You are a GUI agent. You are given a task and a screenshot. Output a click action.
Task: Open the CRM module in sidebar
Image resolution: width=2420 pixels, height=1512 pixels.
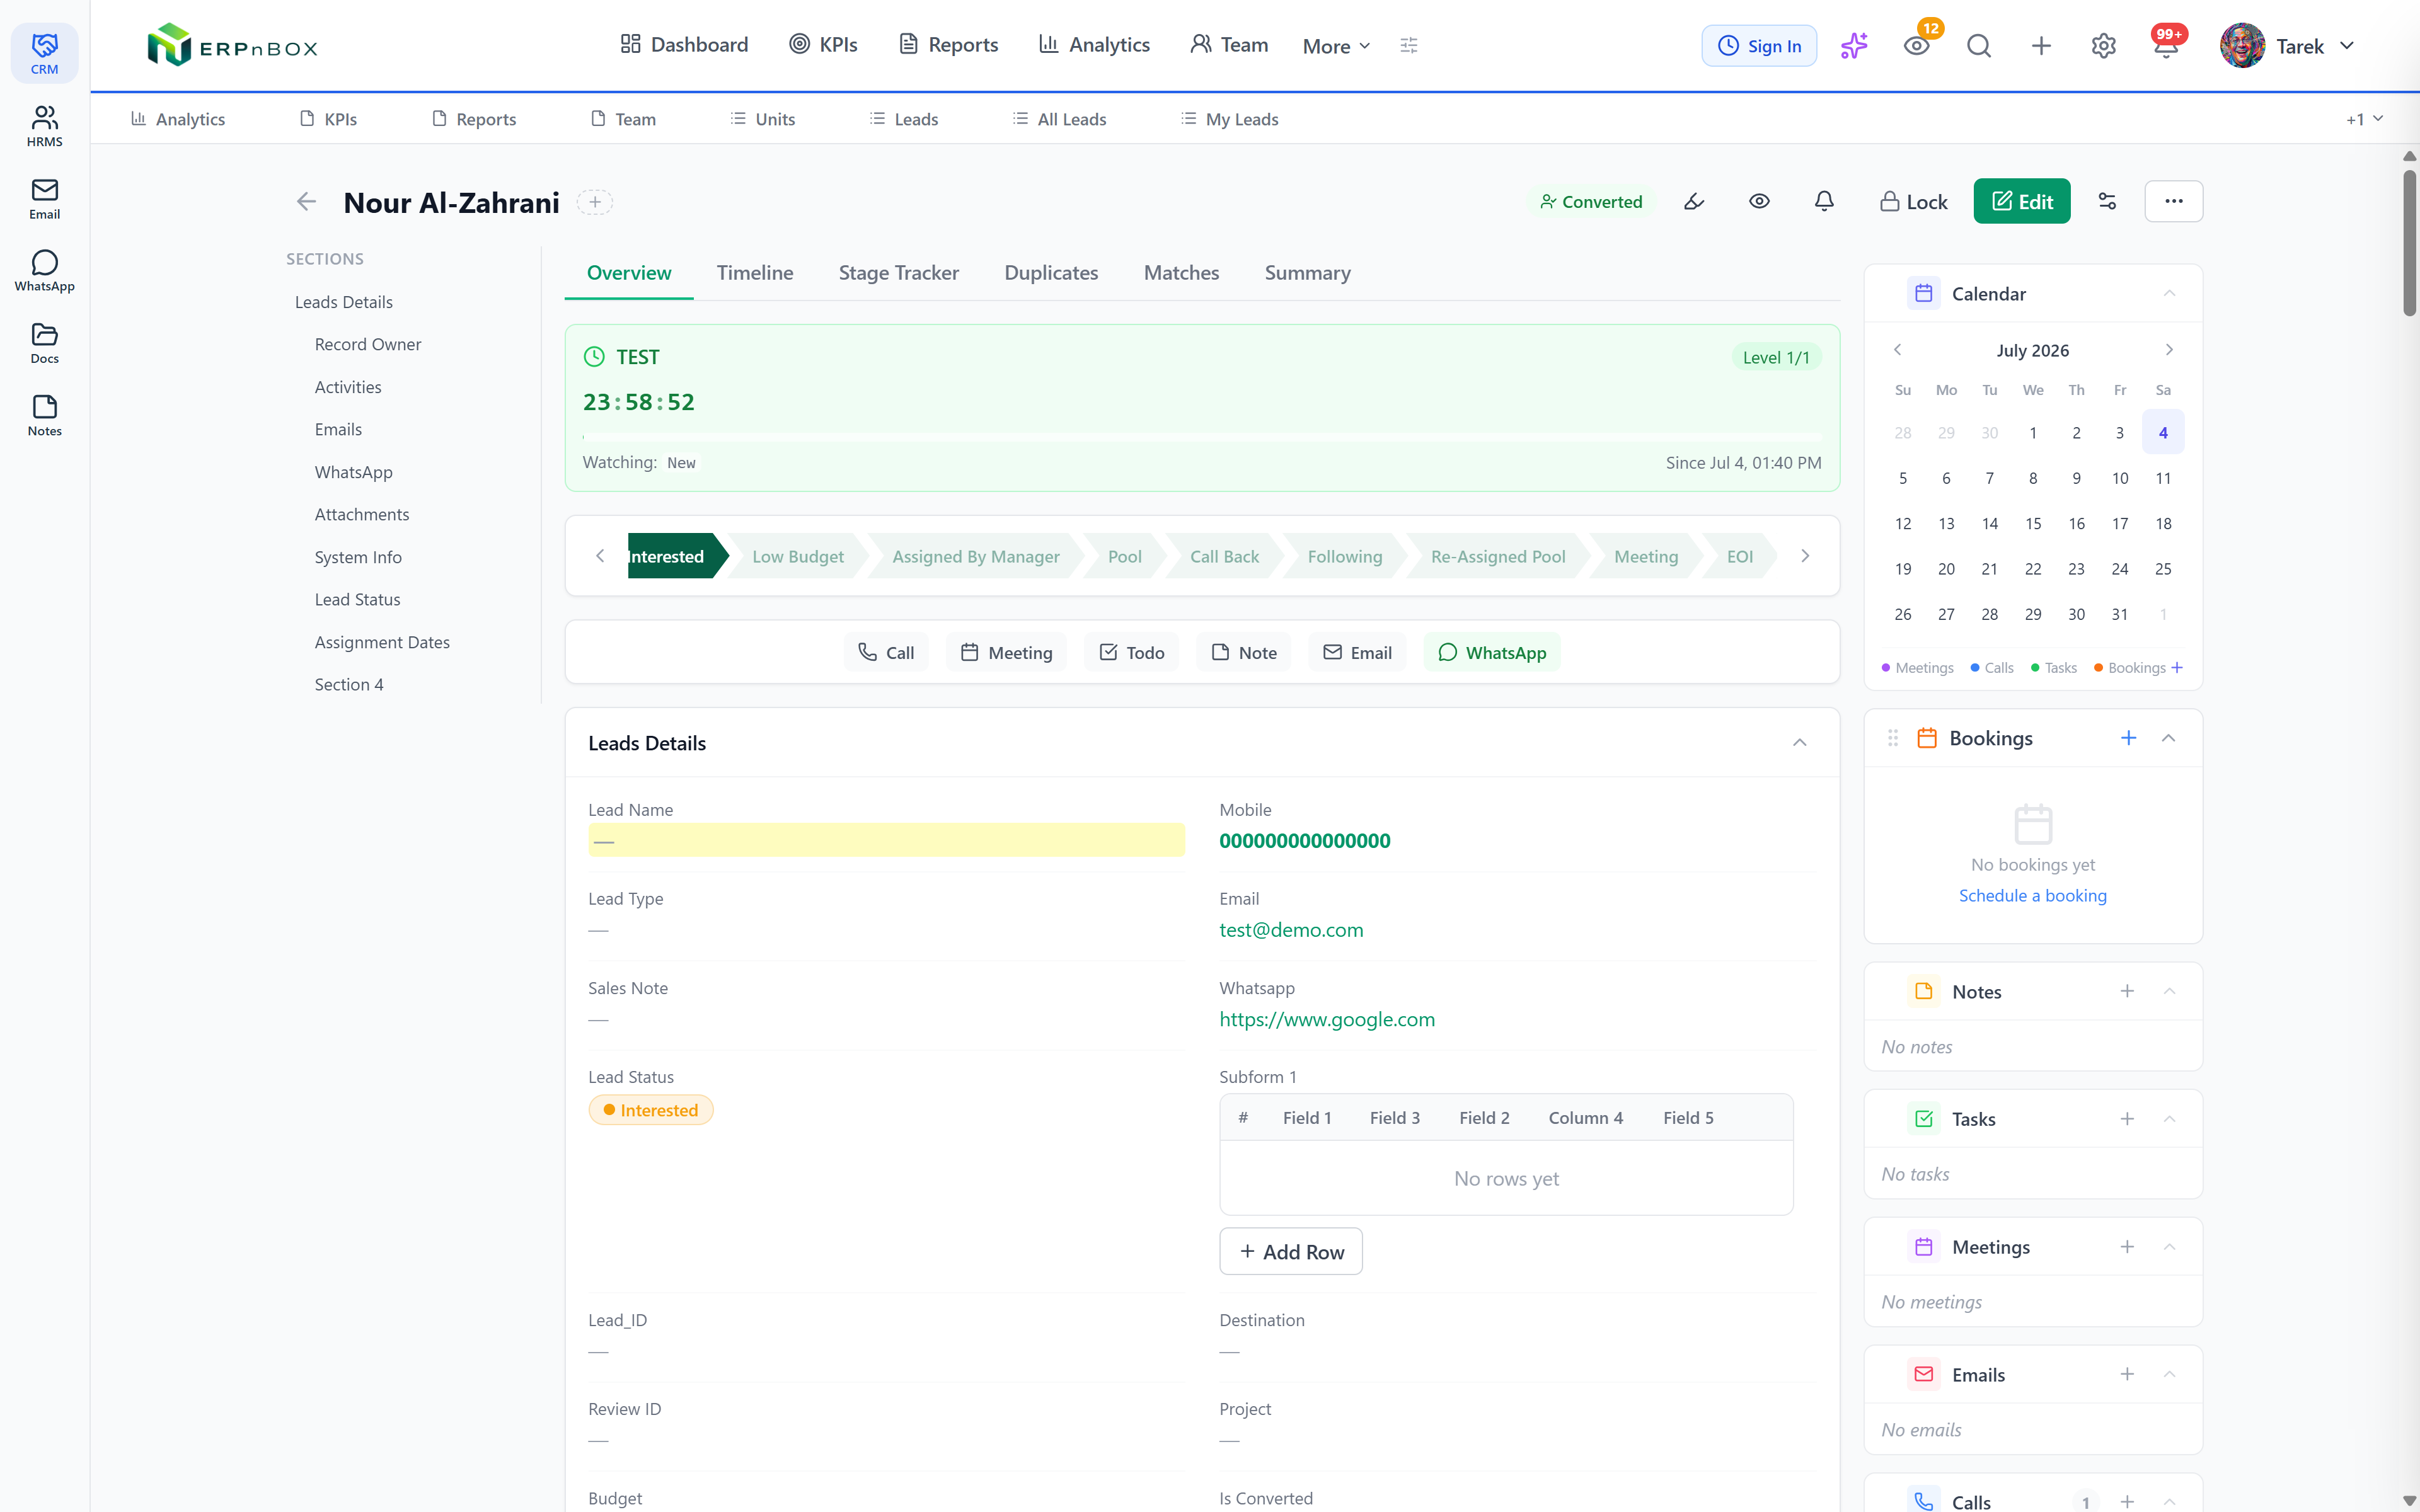pos(44,53)
